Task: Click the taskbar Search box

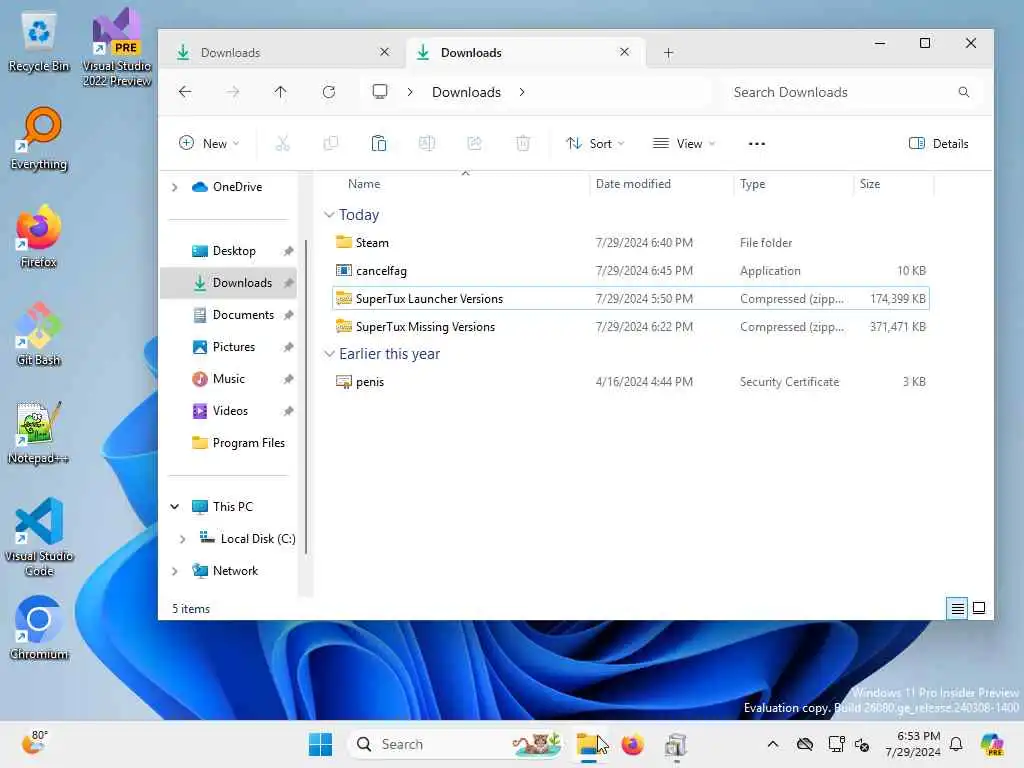Action: tap(456, 744)
